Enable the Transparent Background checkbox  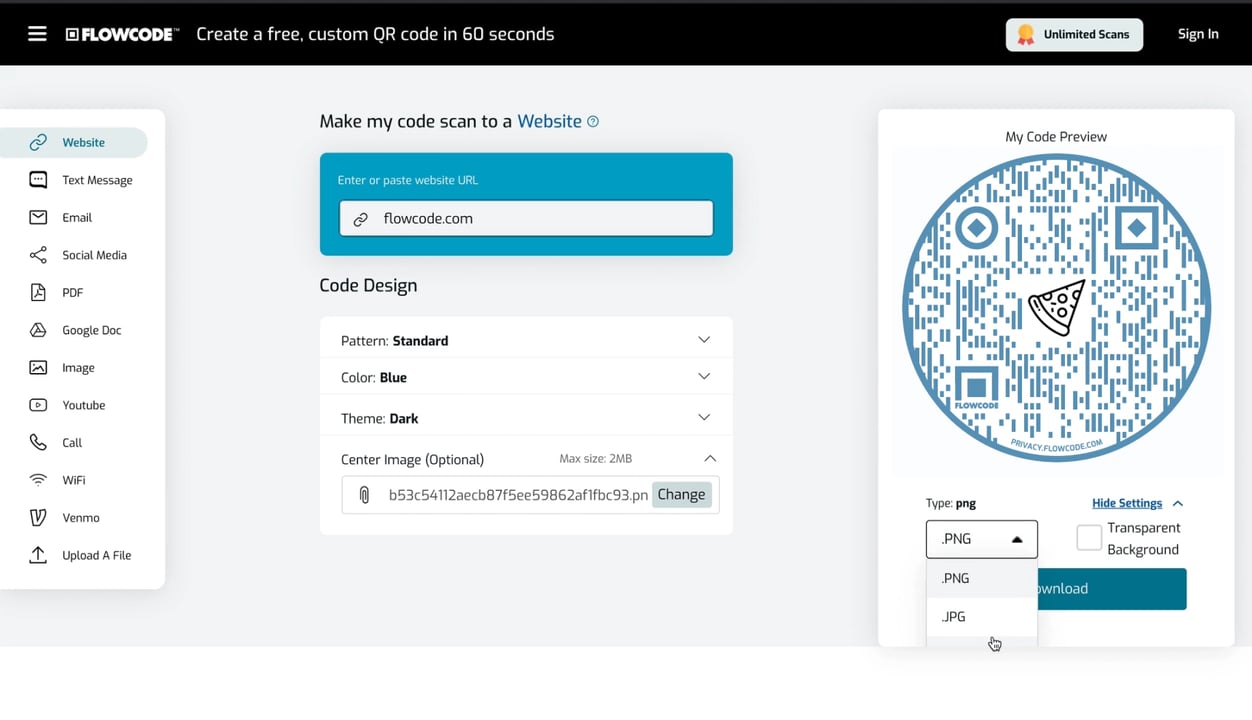1089,538
